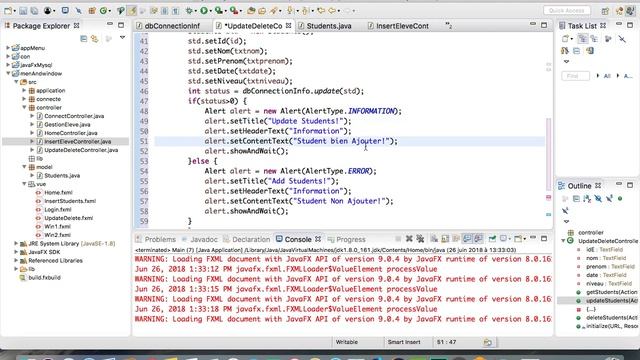Toggle Scheduled presentation in Task List

point(594,39)
